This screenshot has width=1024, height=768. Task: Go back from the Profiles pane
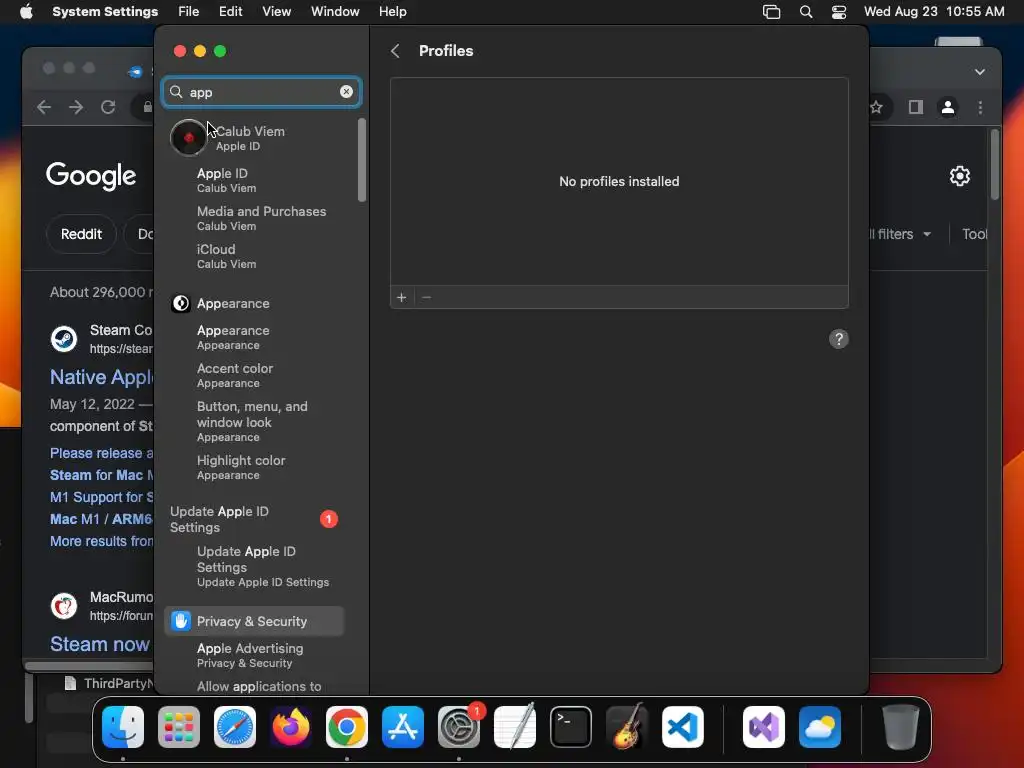click(395, 51)
